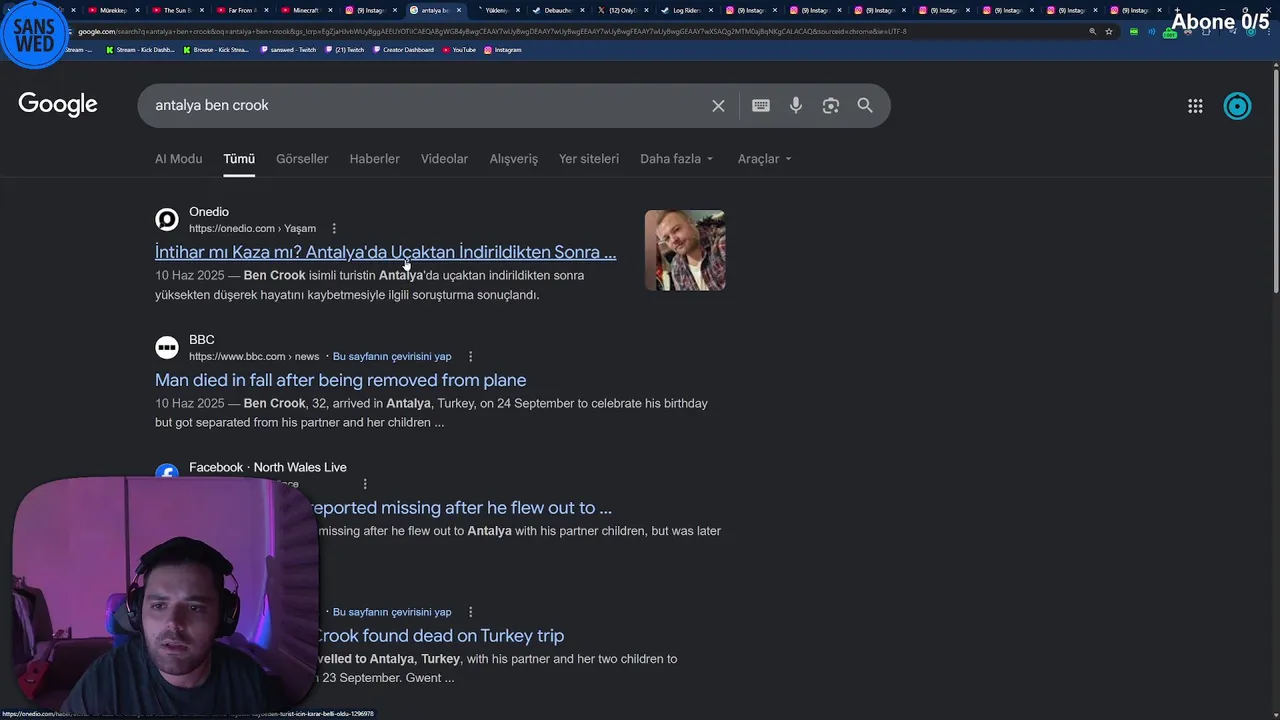Viewport: 1280px width, 720px height.
Task: Open BBC link Man died in fall
Action: point(340,380)
